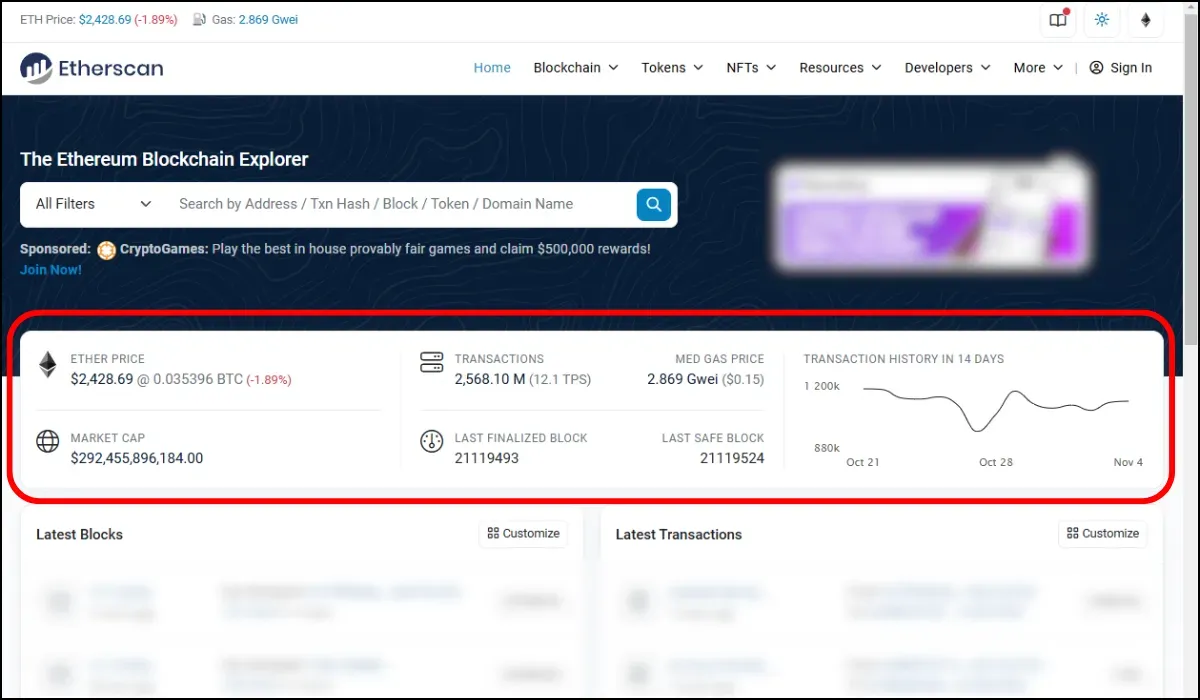Click the market cap $292,455,896,184.00 value
1200x700 pixels.
[137, 459]
